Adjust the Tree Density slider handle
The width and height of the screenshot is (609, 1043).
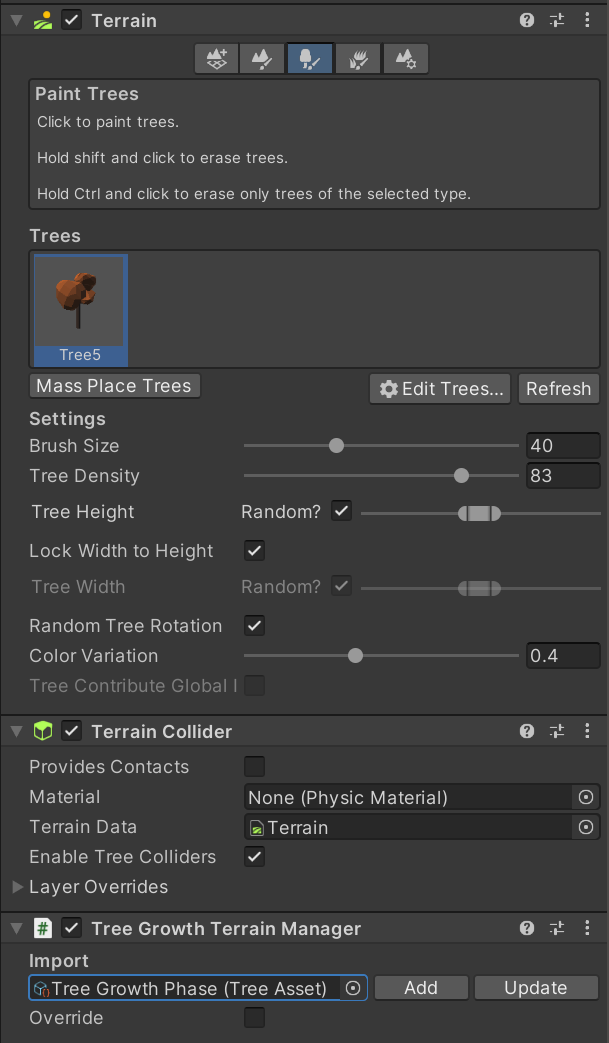pos(461,476)
